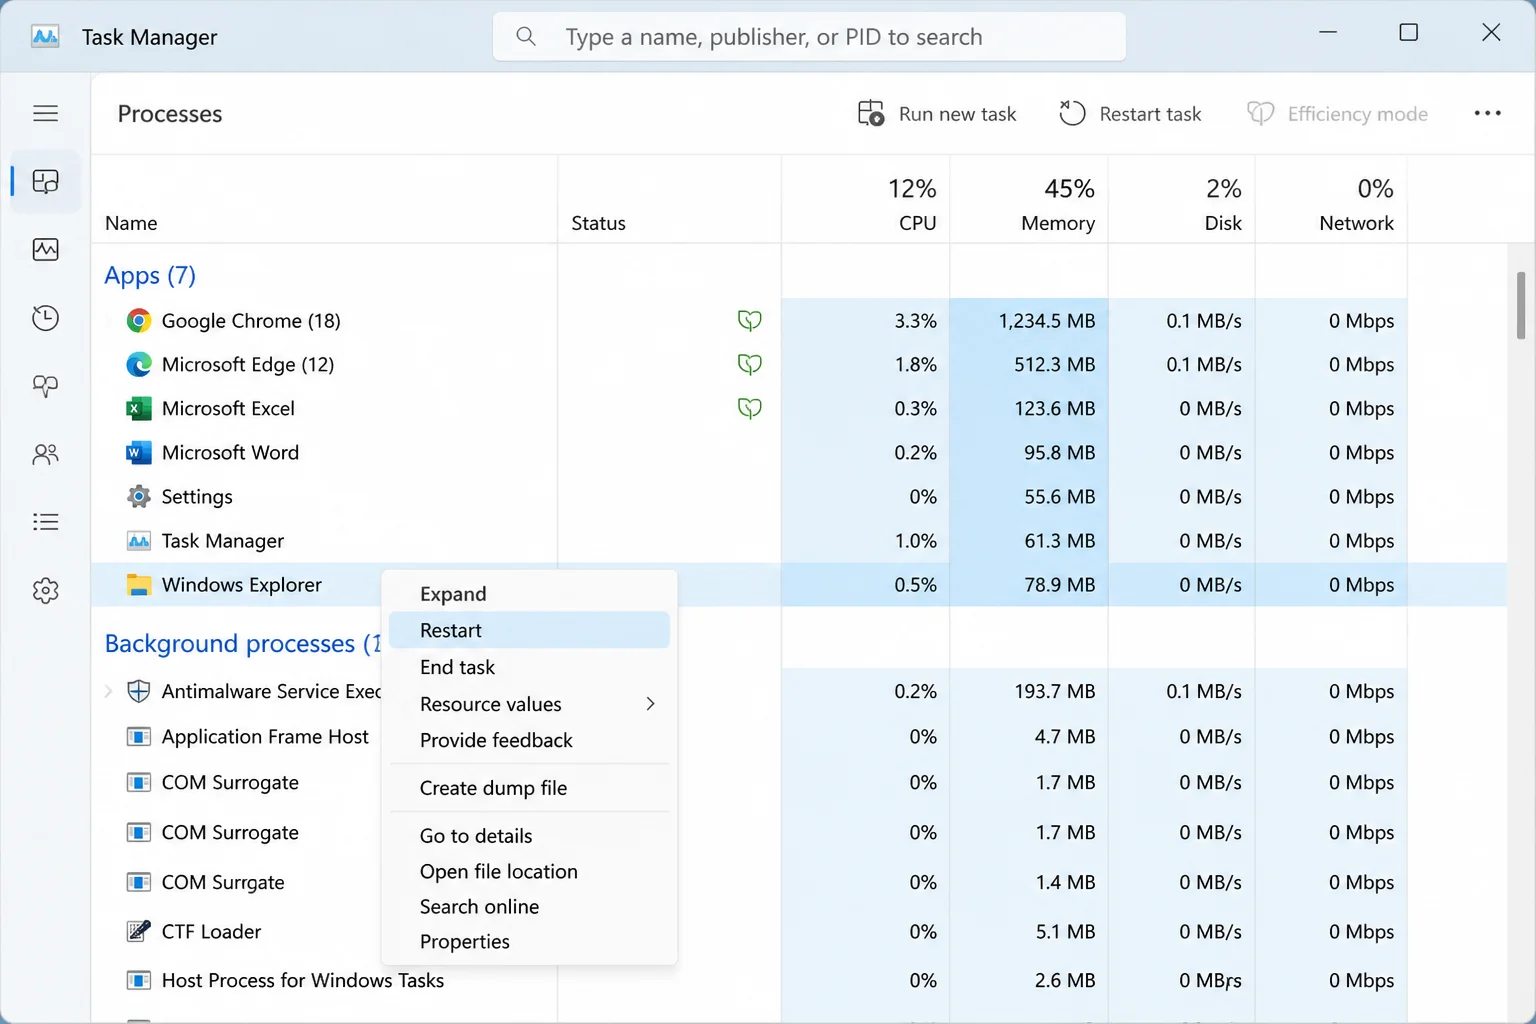Click the Run new task button
This screenshot has height=1024, width=1536.
pyautogui.click(x=937, y=114)
